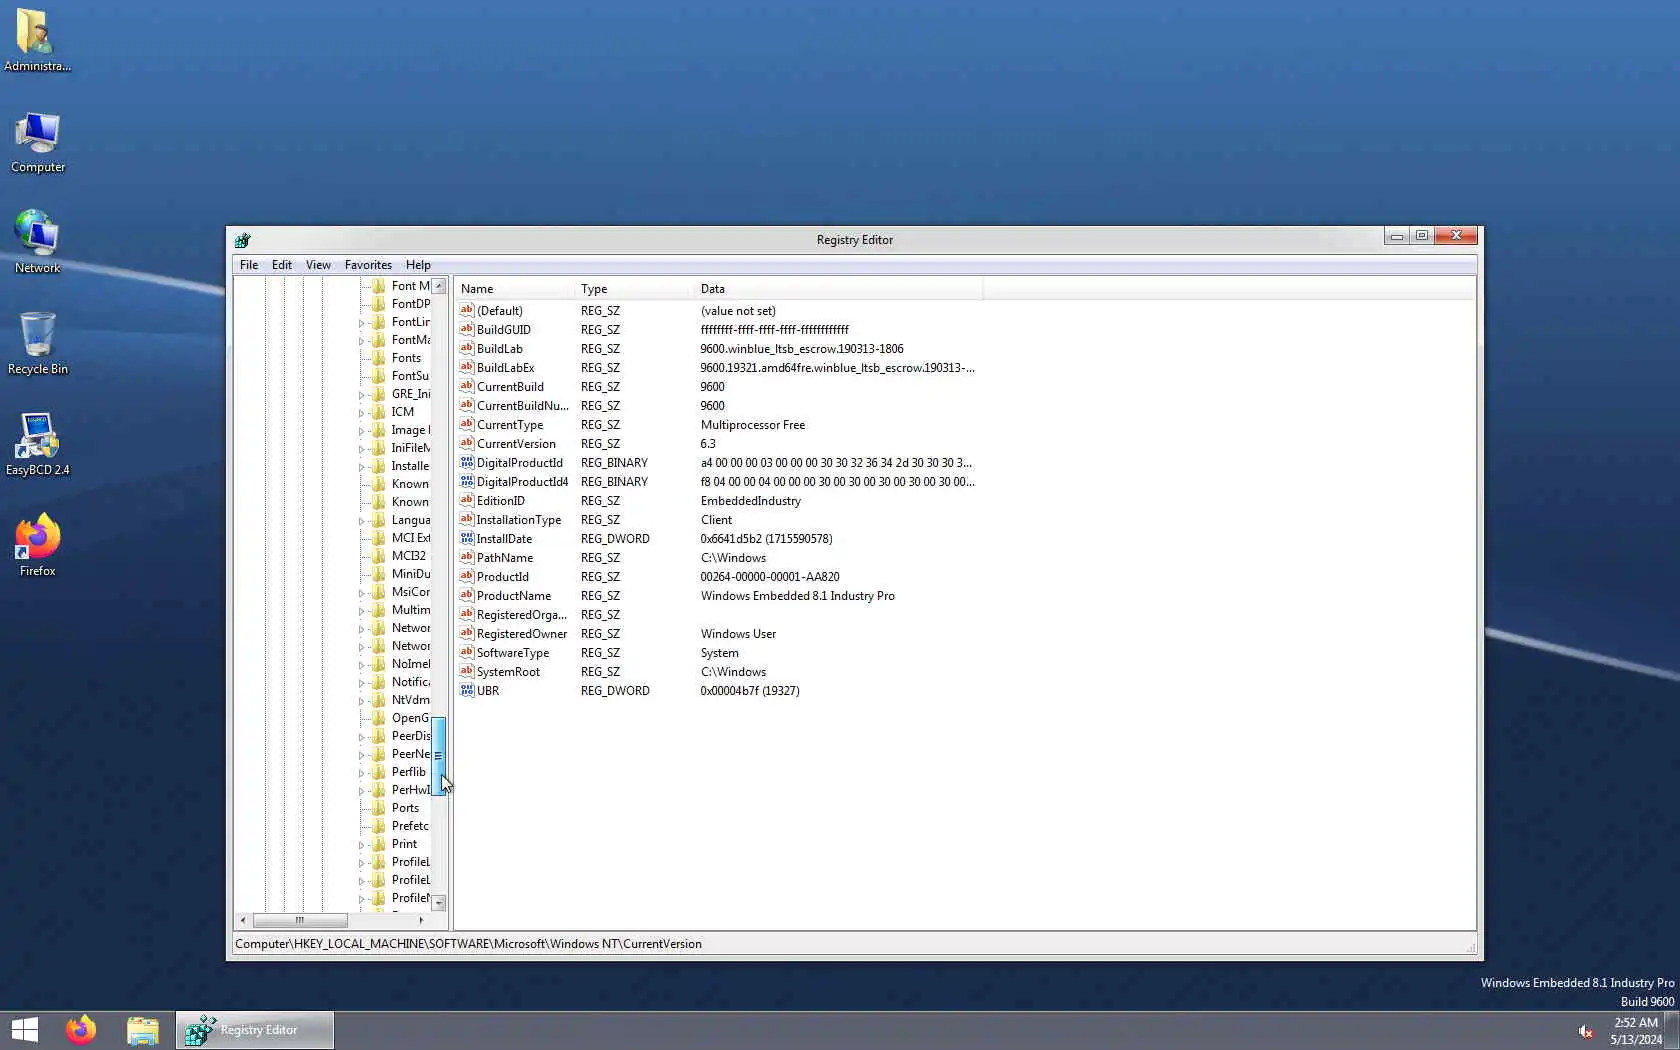Click the Fonts folder icon in tree
This screenshot has width=1680, height=1050.
378,358
